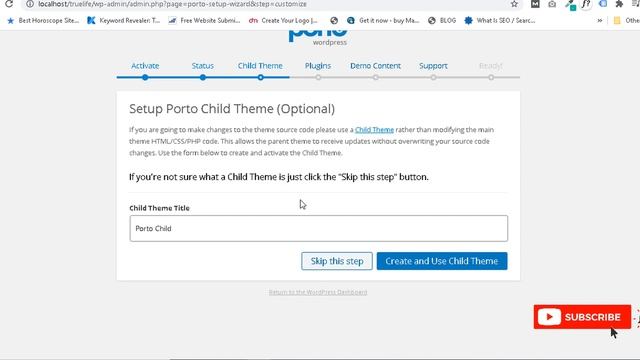Open the Keyword Revealer bookmark
Image resolution: width=640 pixels, height=360 pixels.
[124, 20]
